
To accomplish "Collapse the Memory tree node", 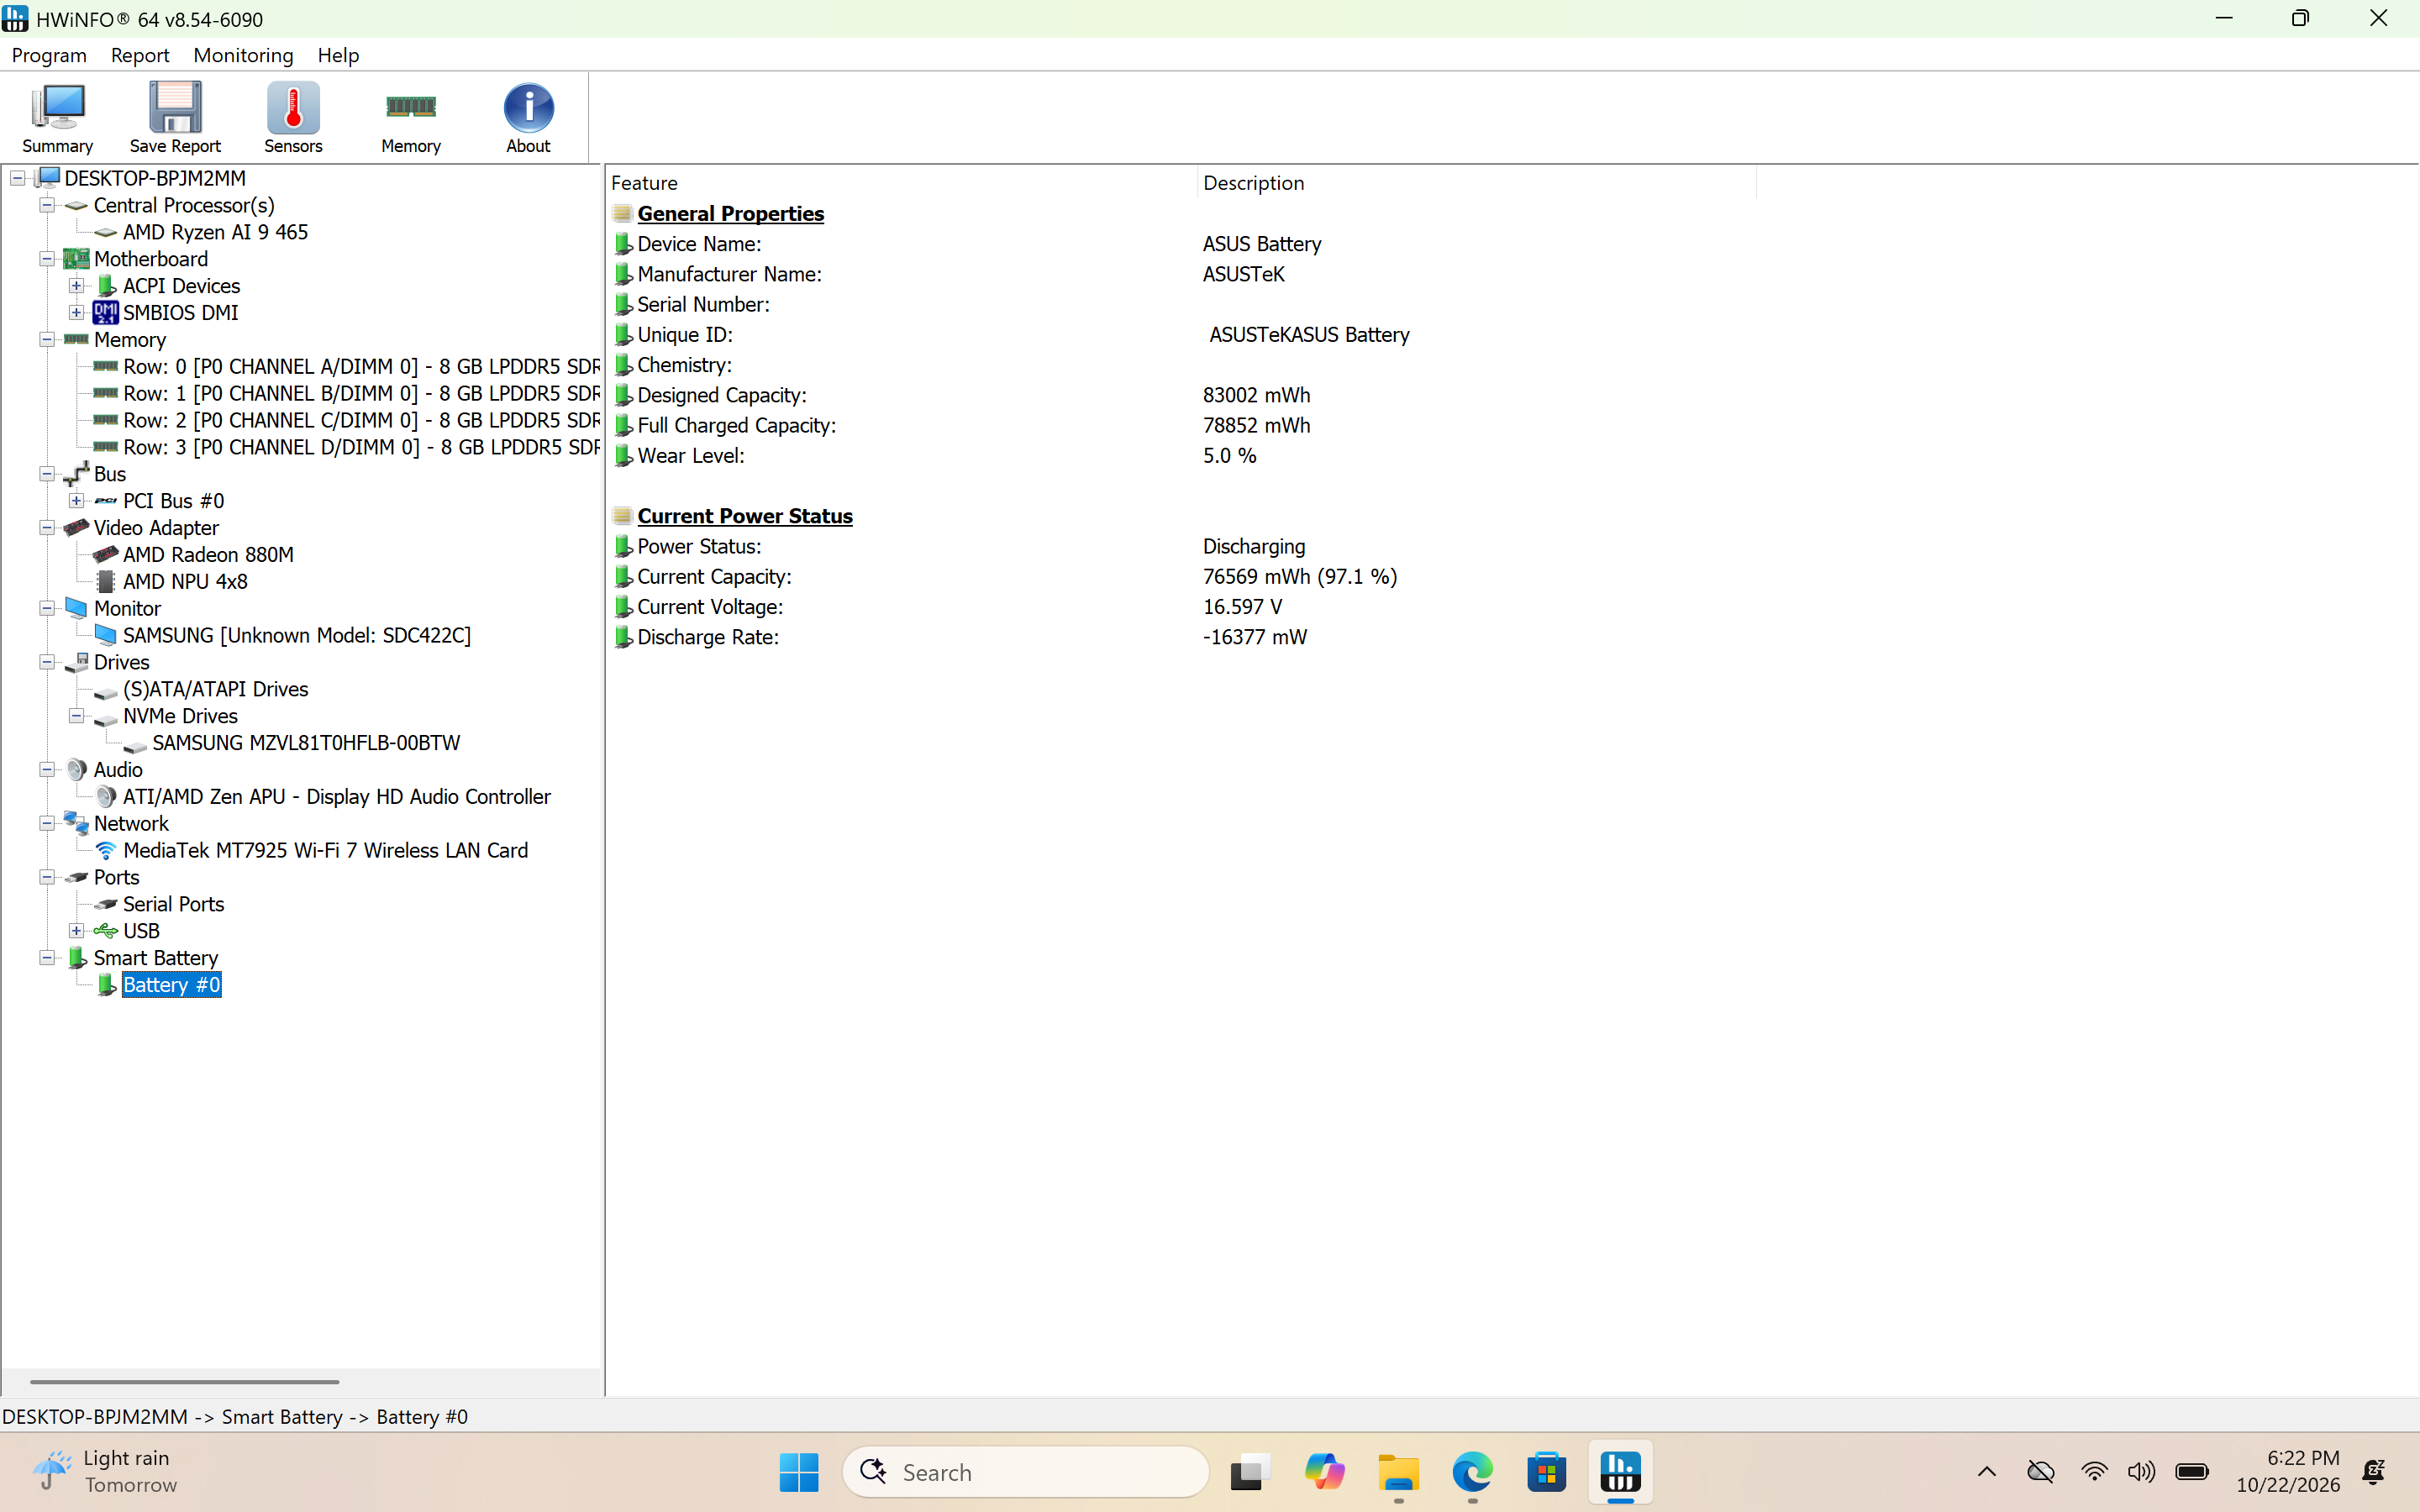I will (46, 340).
